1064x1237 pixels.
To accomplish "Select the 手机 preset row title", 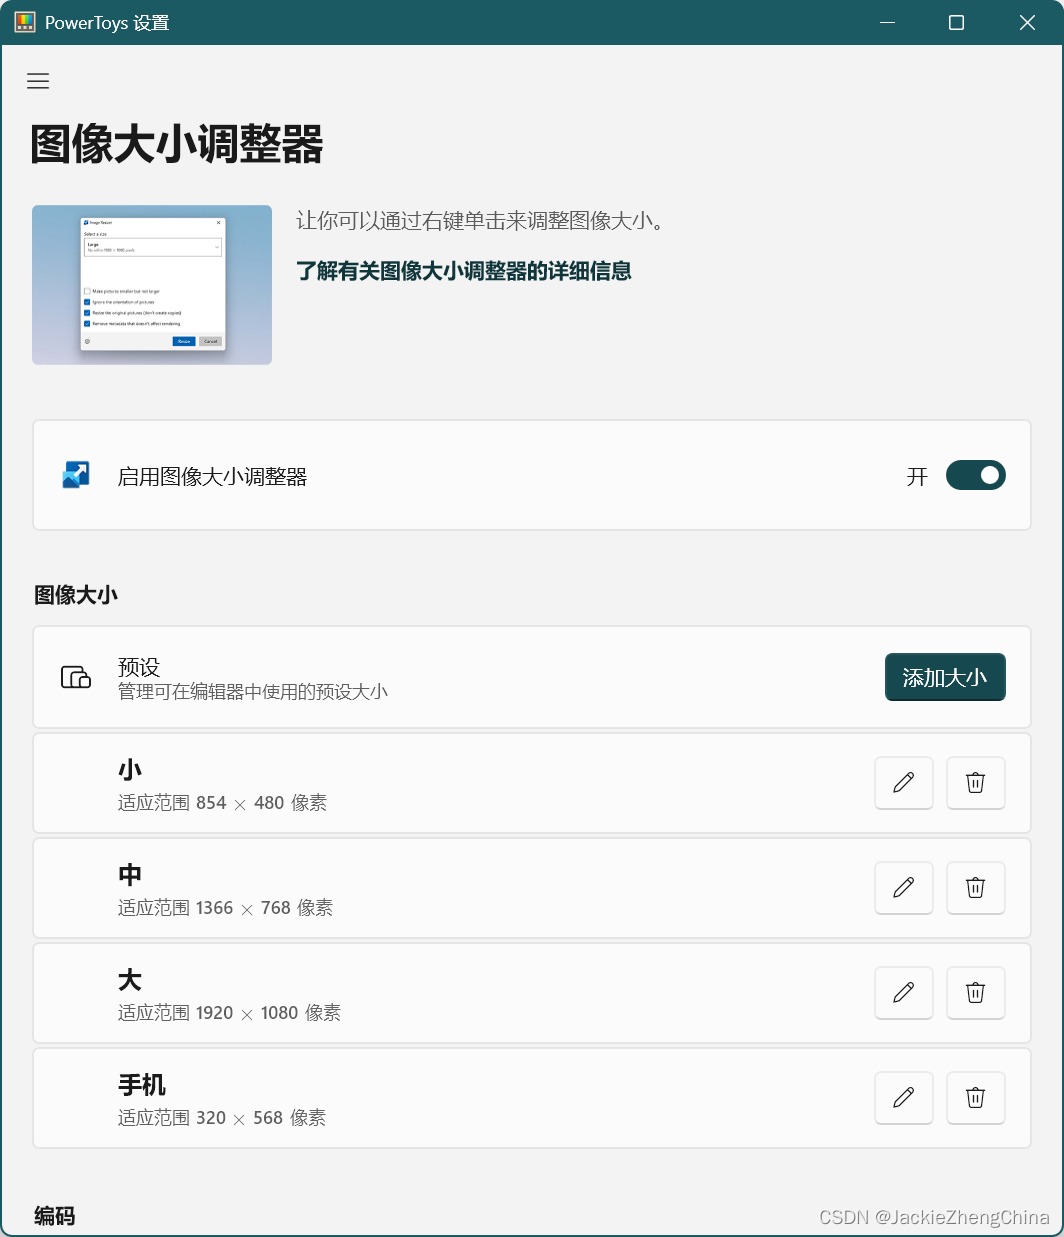I will point(142,1085).
